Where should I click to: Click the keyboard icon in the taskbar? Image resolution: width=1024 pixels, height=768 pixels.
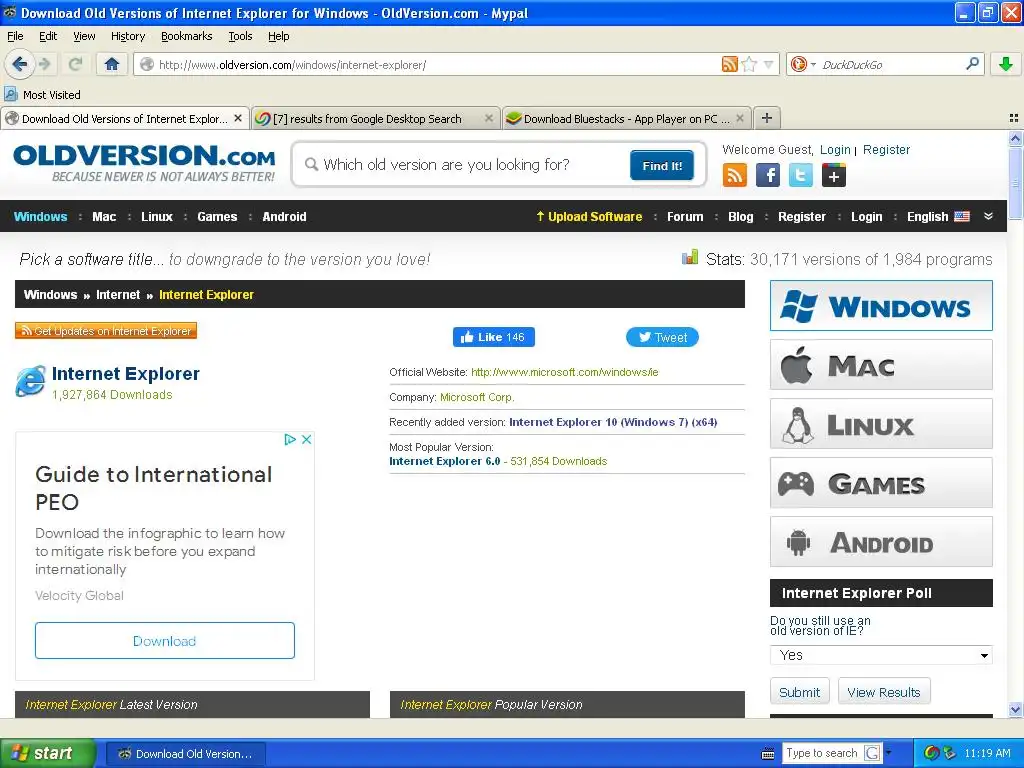click(768, 754)
